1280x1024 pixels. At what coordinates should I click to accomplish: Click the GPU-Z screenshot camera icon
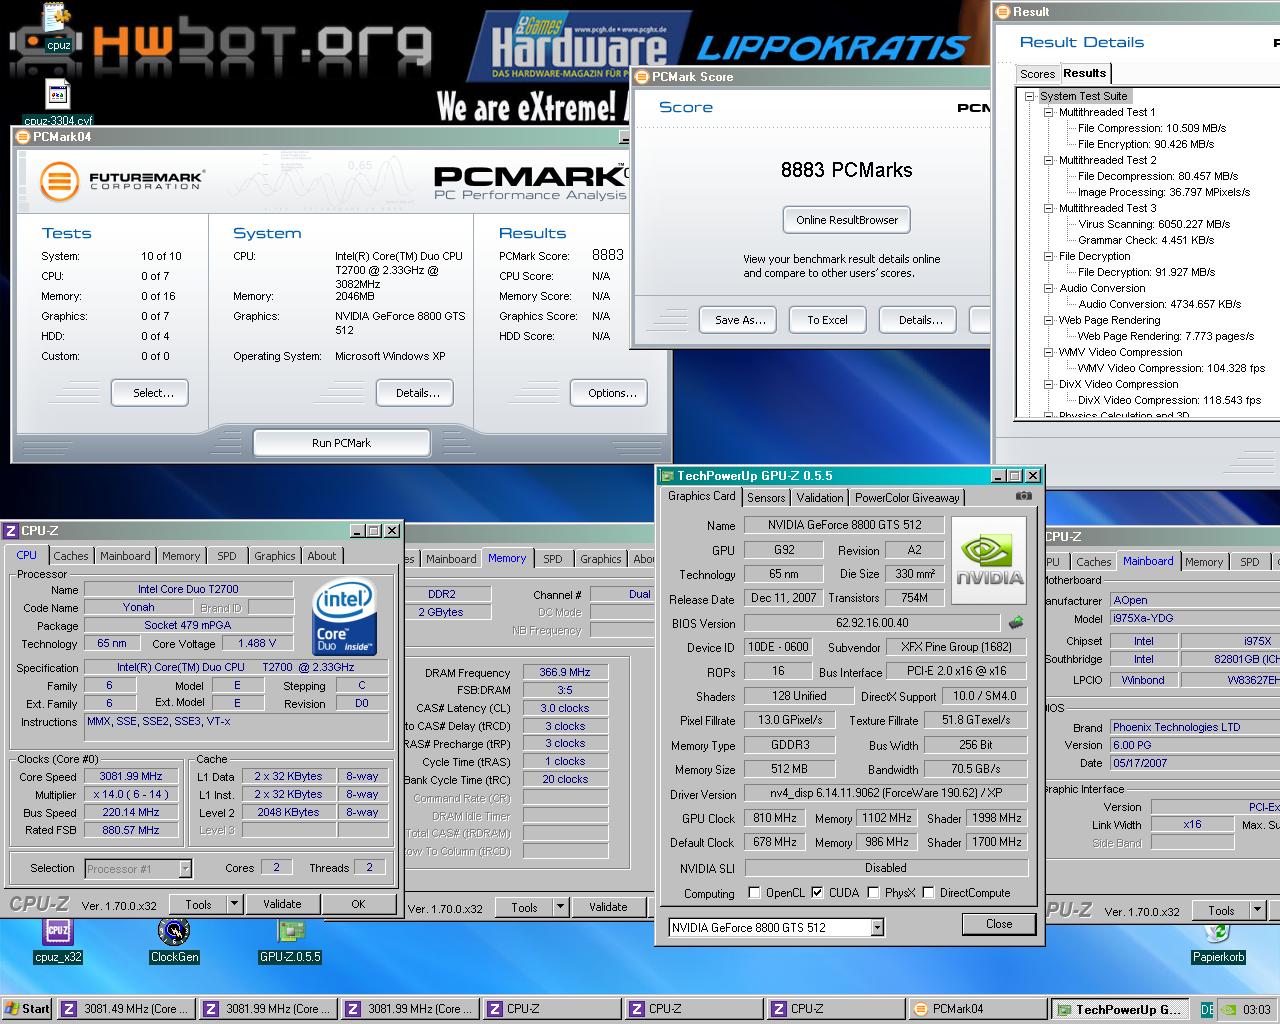(1023, 495)
